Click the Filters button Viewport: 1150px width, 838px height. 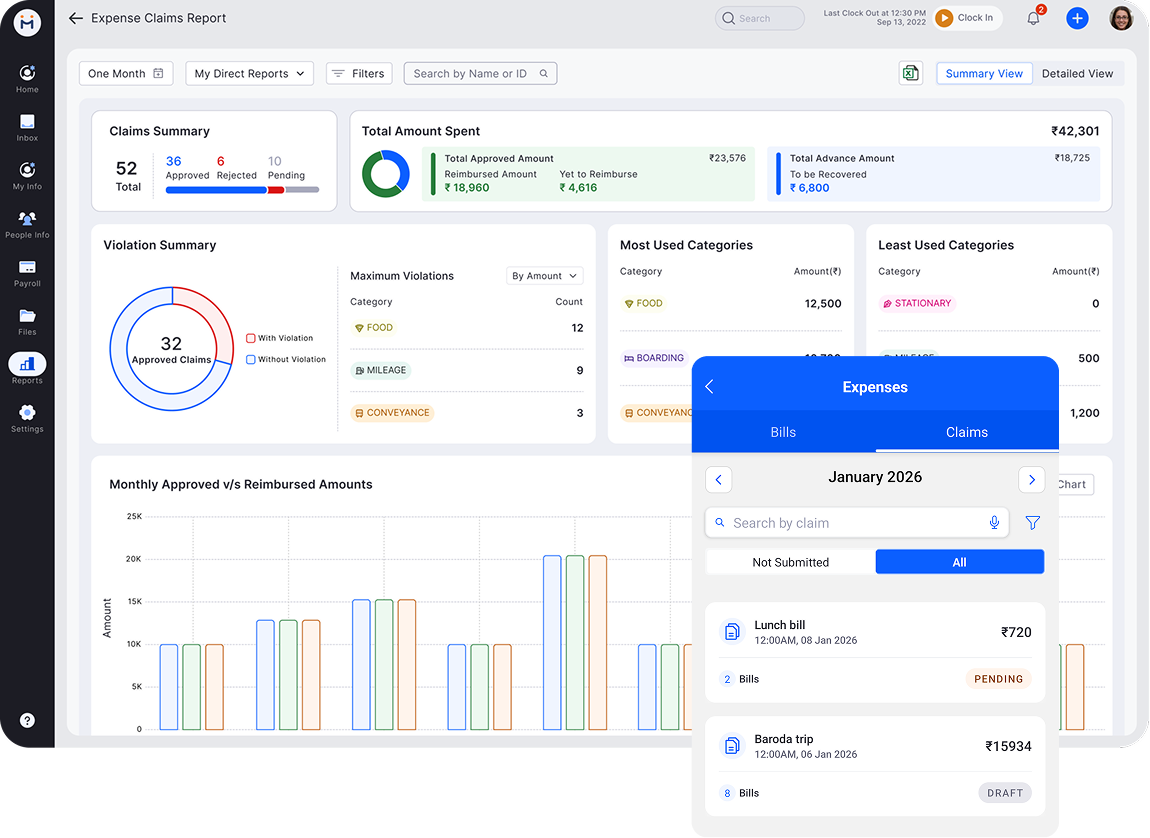359,73
